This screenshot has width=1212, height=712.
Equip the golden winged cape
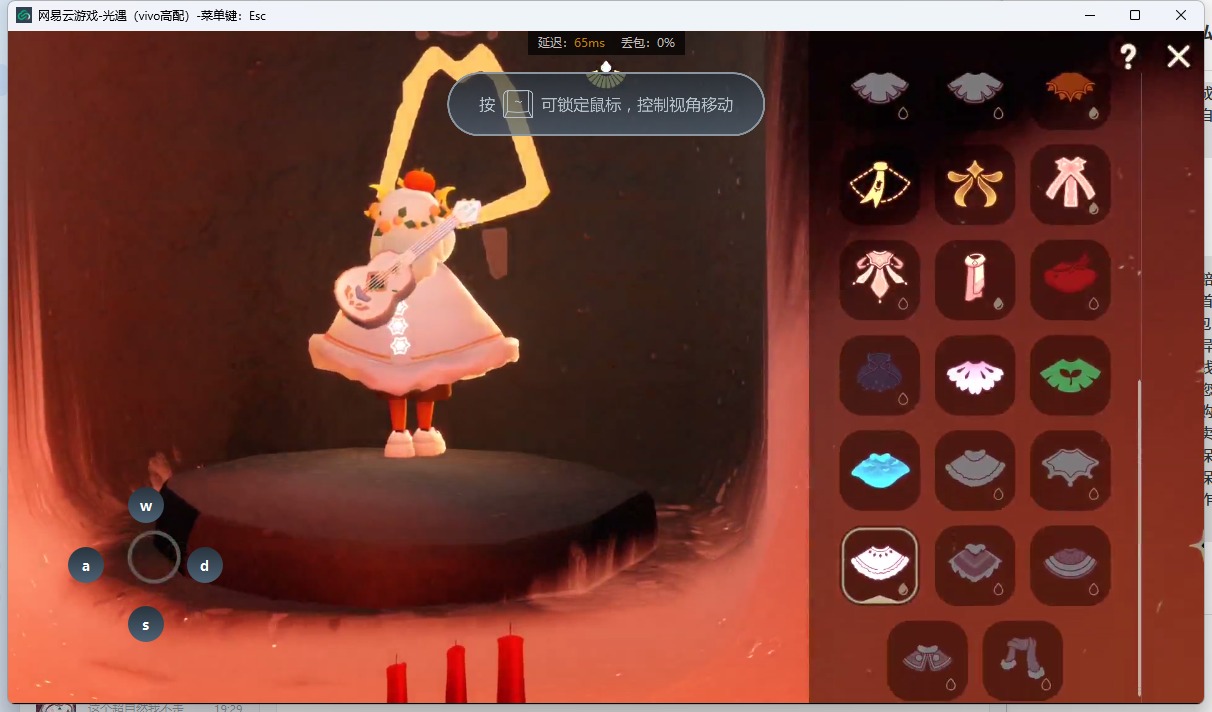click(x=975, y=185)
